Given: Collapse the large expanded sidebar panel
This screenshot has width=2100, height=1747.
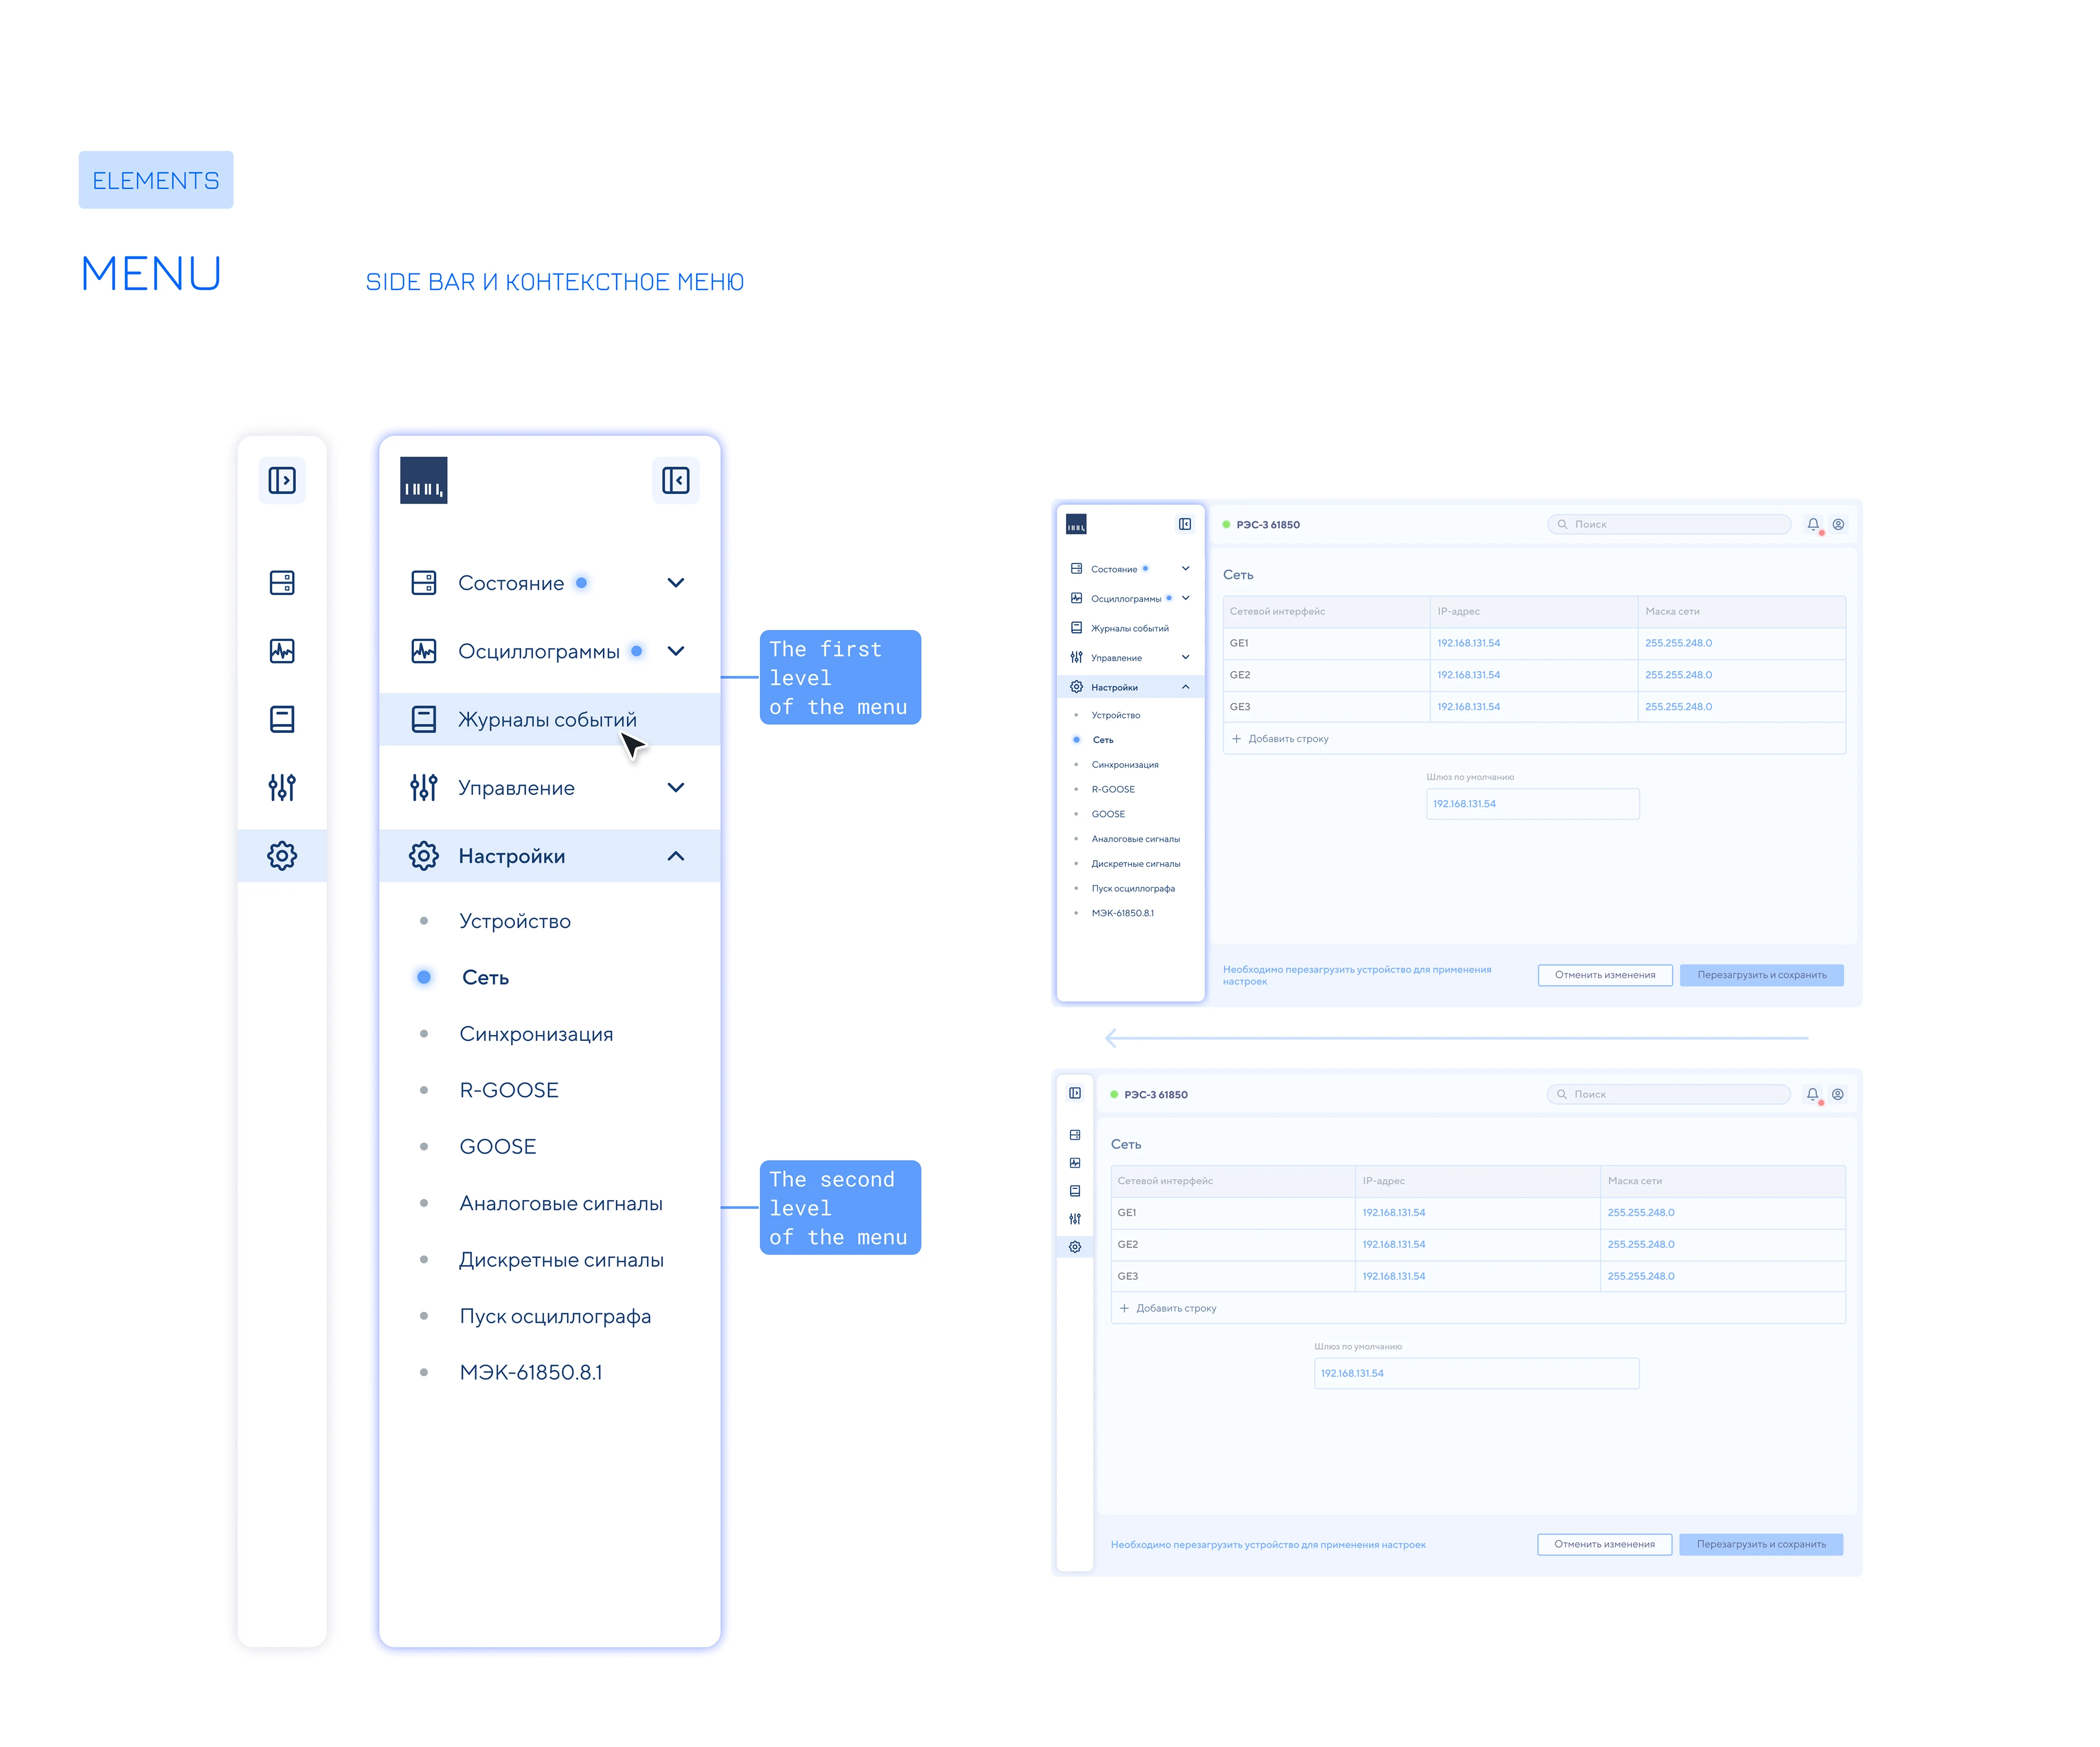Looking at the screenshot, I should coord(676,480).
